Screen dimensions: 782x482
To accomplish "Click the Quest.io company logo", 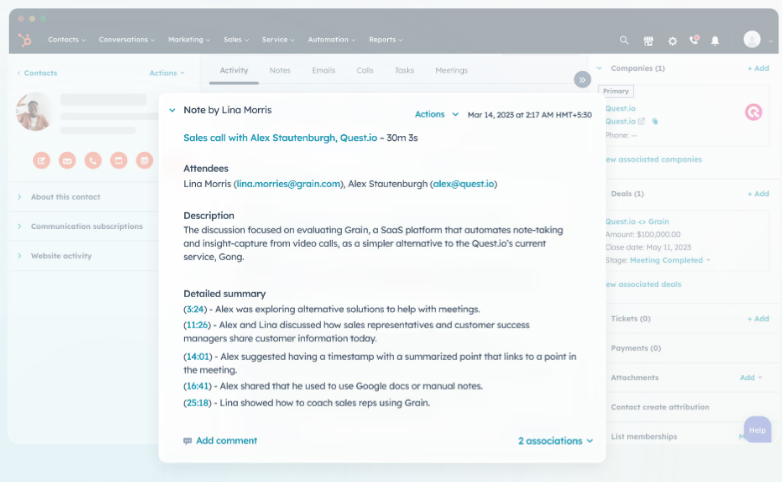I will [x=754, y=112].
